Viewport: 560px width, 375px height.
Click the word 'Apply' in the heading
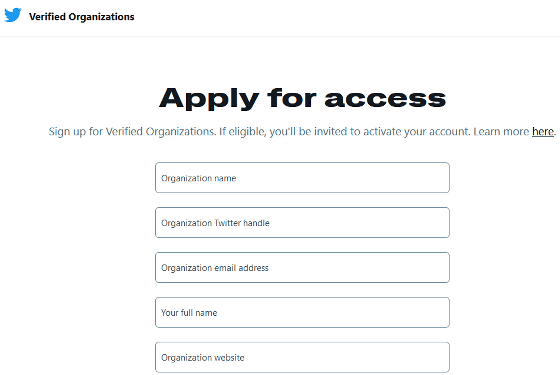[209, 99]
